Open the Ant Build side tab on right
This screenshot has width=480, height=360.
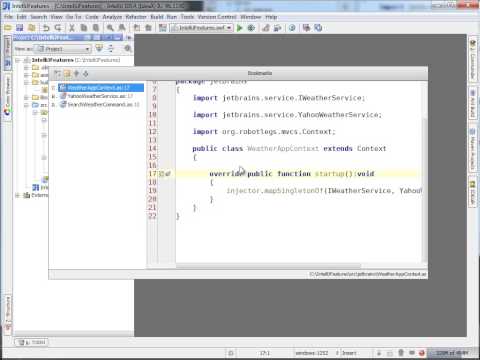pyautogui.click(x=472, y=103)
